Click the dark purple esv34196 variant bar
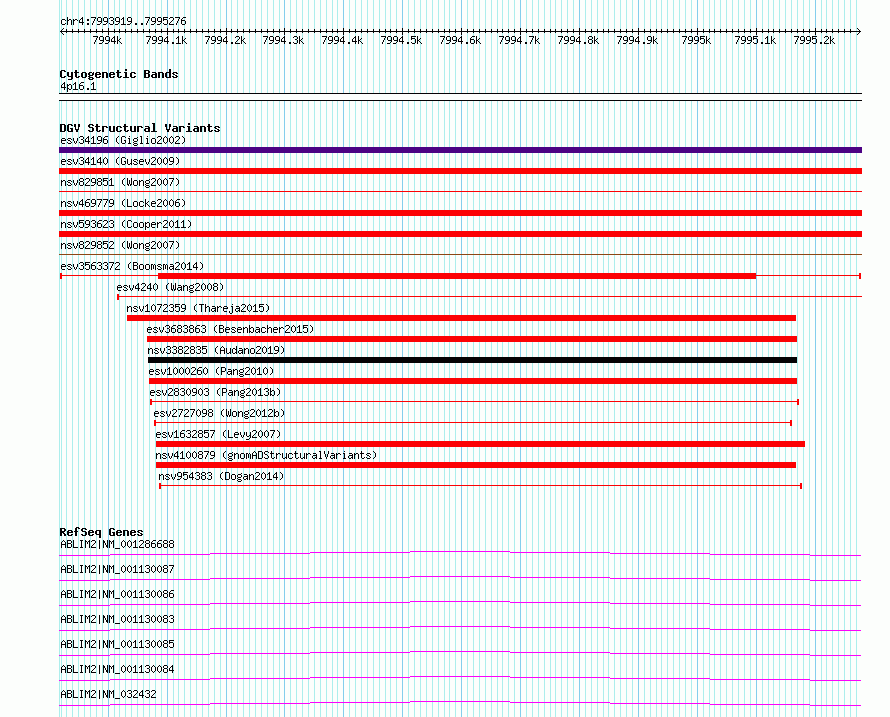Screen dimensions: 890x717 pos(460,150)
